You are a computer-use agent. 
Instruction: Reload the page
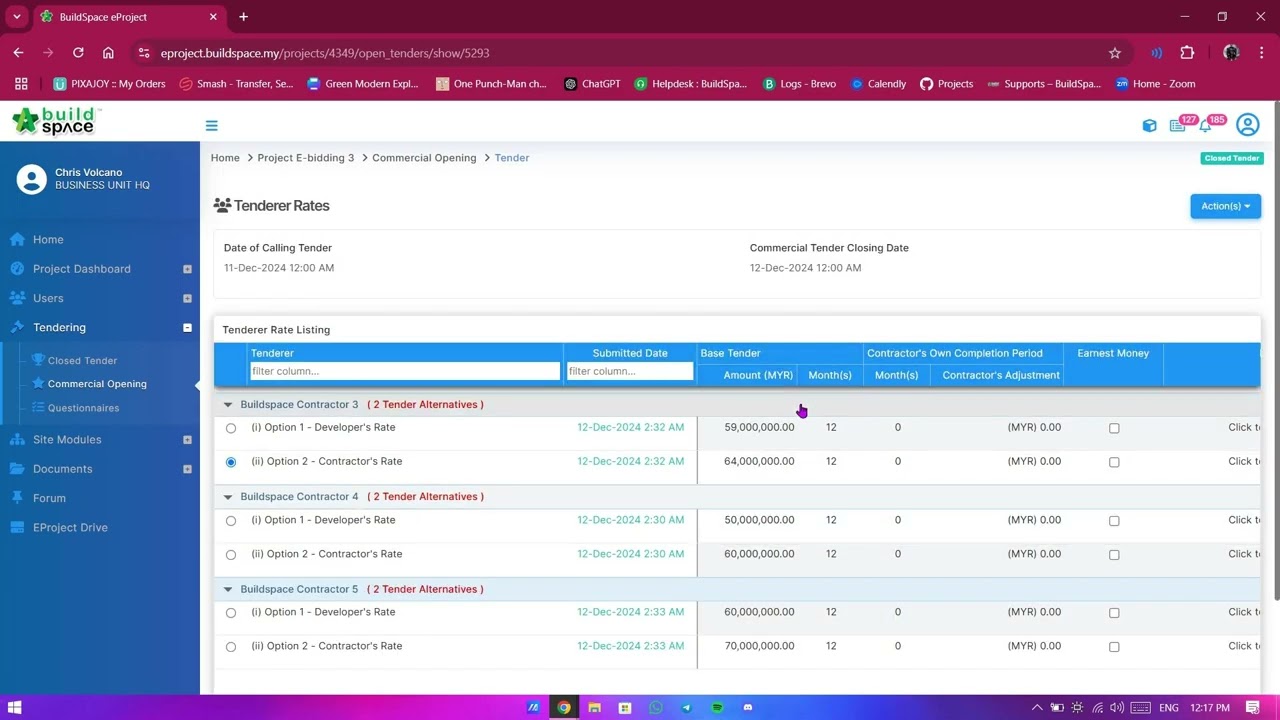coord(78,53)
